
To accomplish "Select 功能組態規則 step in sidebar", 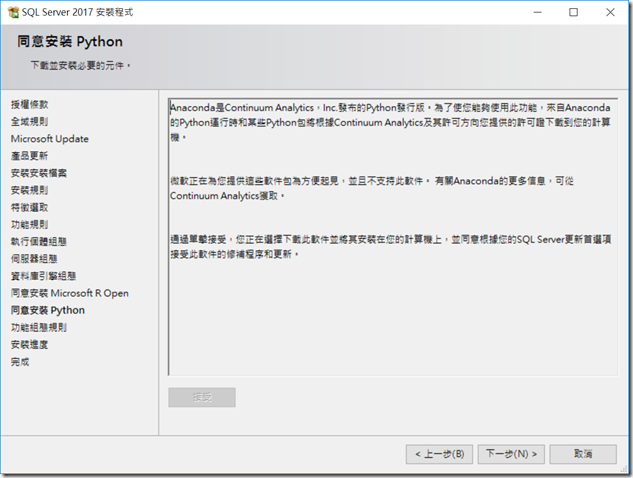I will 39,327.
